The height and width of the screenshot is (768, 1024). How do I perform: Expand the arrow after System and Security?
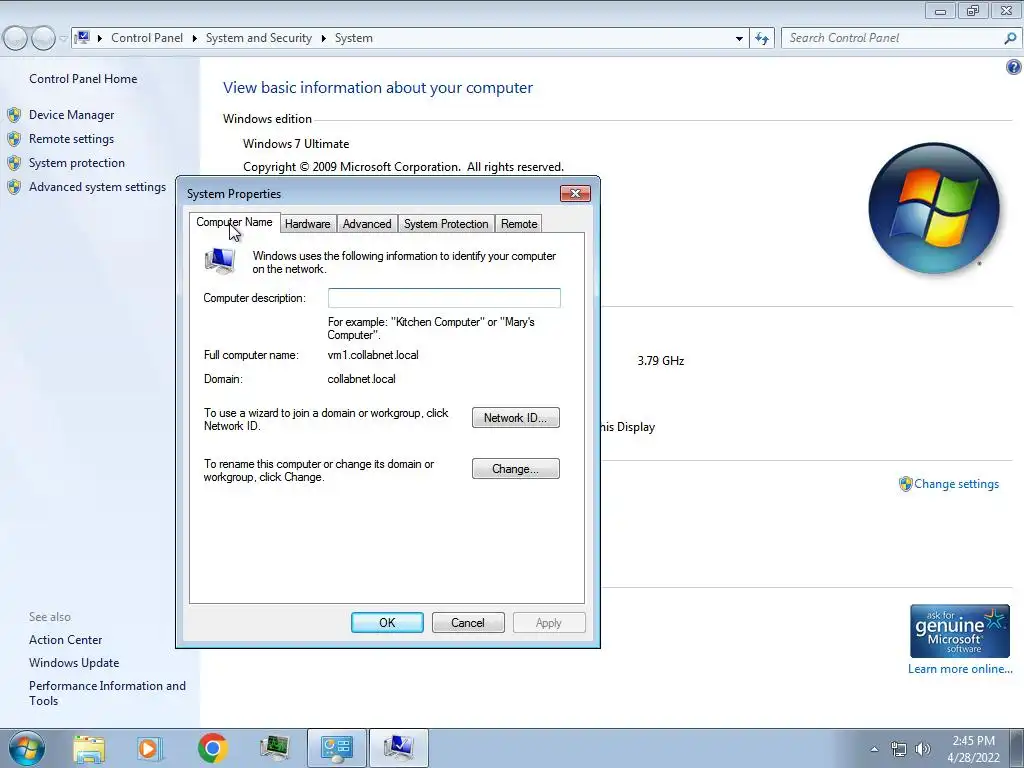pos(323,38)
